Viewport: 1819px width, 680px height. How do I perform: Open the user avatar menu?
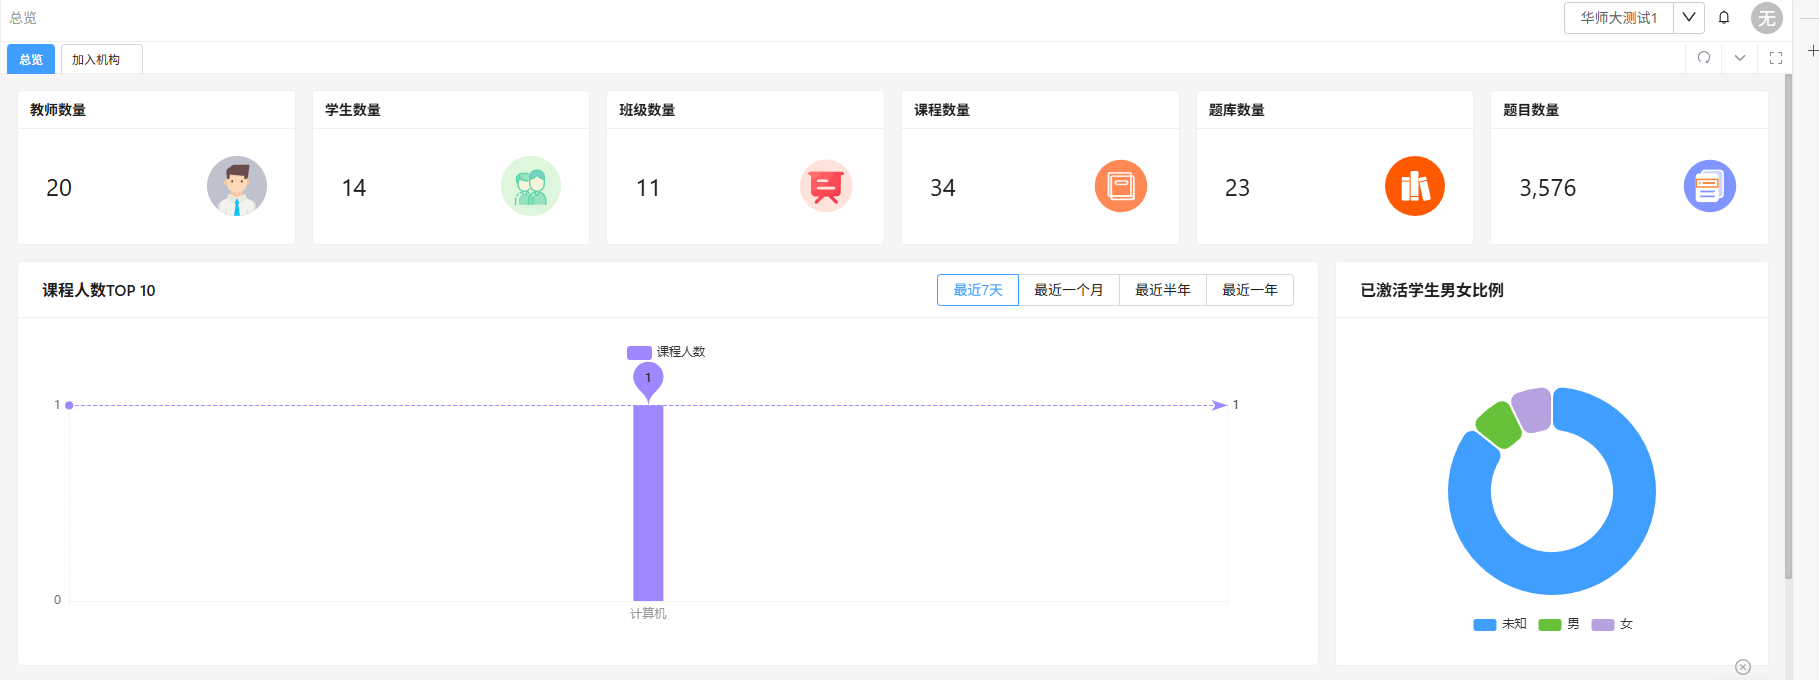(1767, 18)
